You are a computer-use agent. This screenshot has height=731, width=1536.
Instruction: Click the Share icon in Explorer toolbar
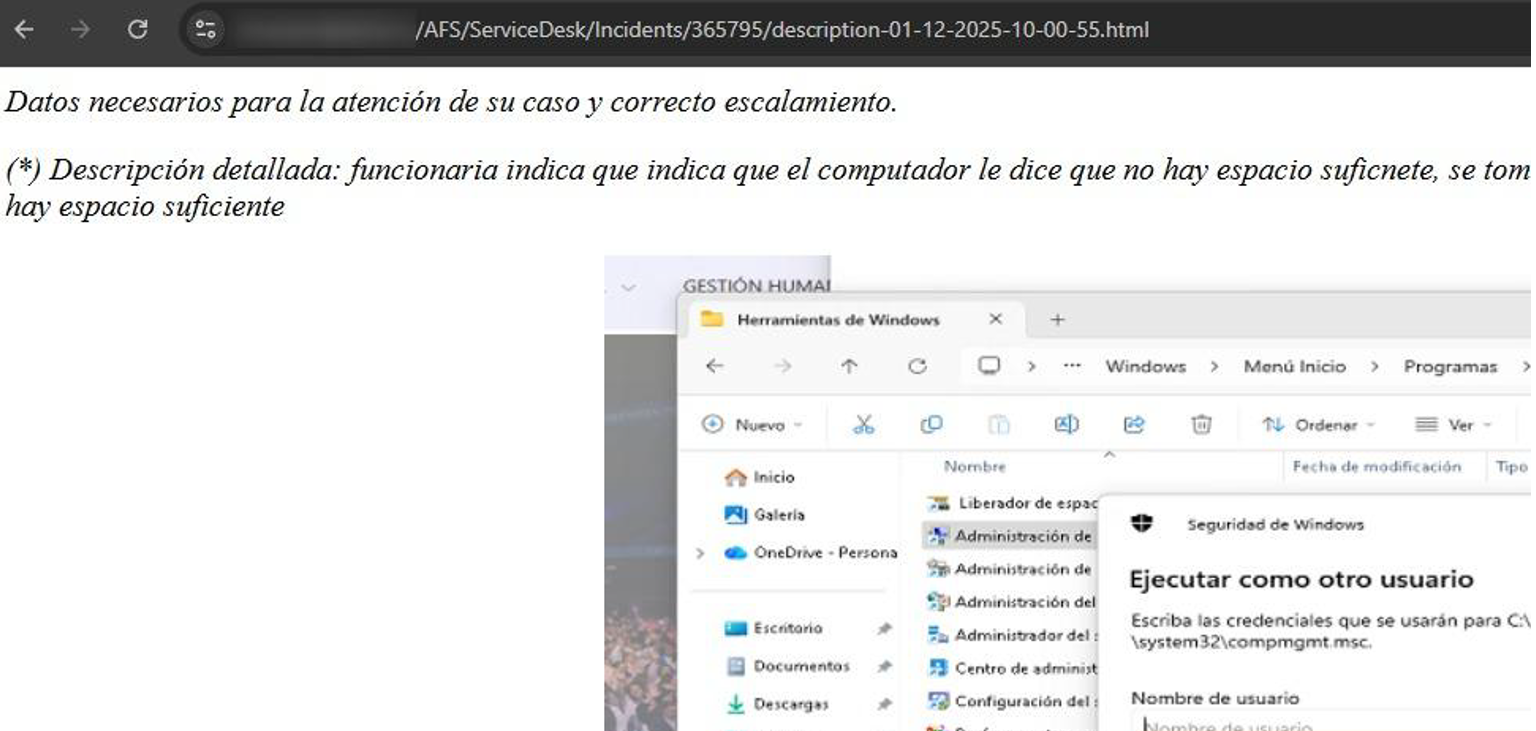pos(1133,425)
